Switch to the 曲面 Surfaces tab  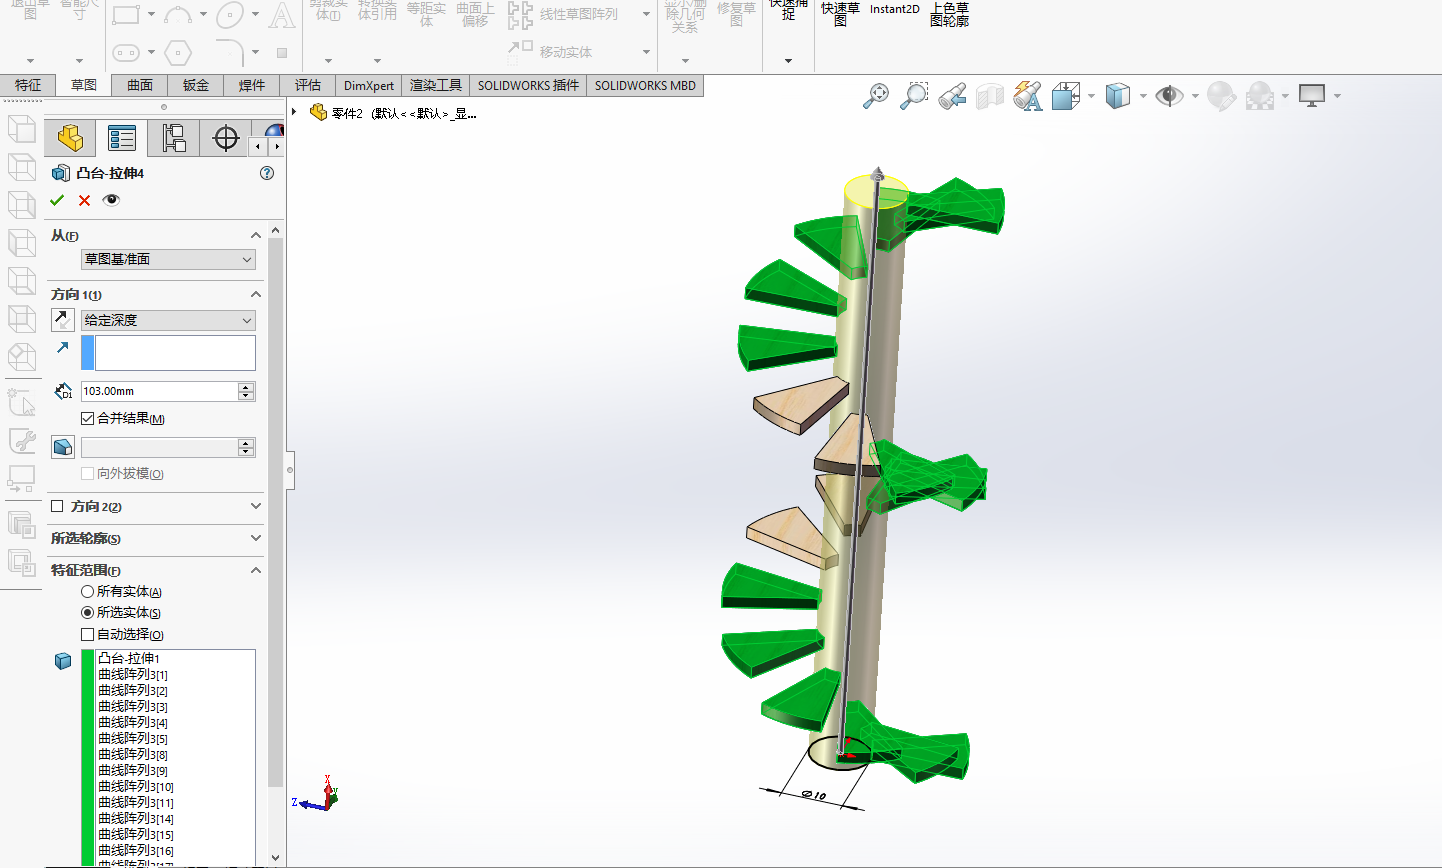[140, 86]
